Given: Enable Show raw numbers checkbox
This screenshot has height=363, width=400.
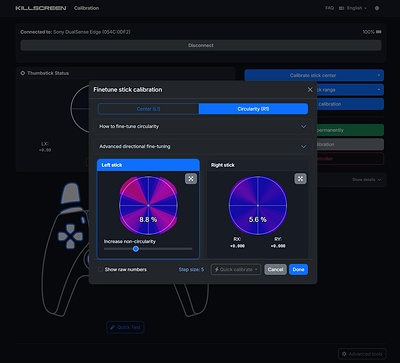Looking at the screenshot, I should point(100,270).
